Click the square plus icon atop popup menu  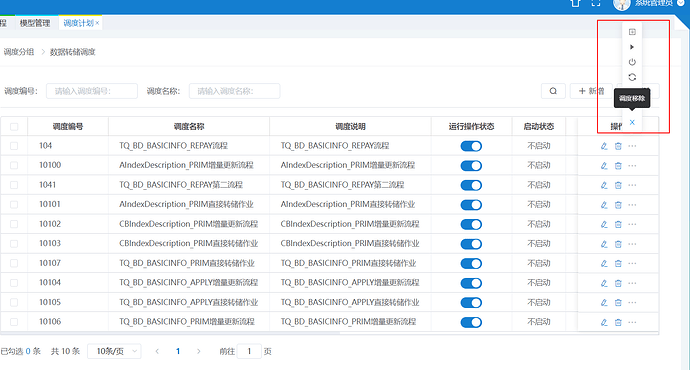click(632, 32)
